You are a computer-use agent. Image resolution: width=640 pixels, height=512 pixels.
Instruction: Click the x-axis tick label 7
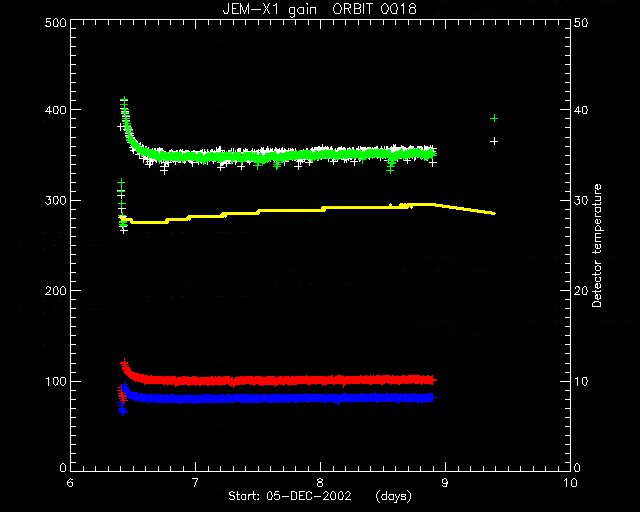click(195, 483)
